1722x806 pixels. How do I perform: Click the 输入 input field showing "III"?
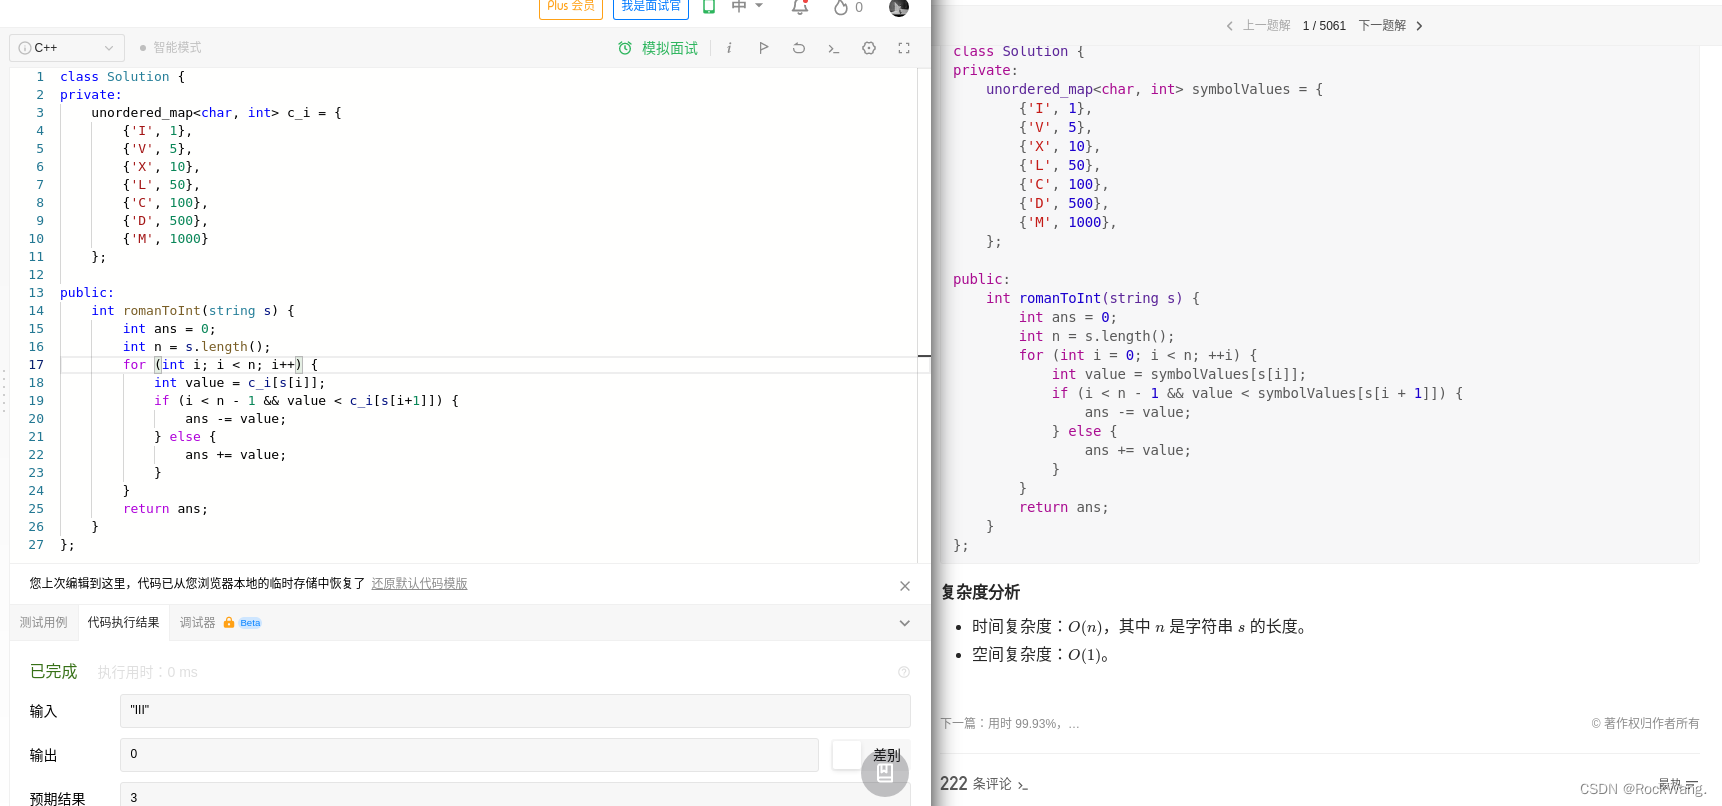[515, 711]
